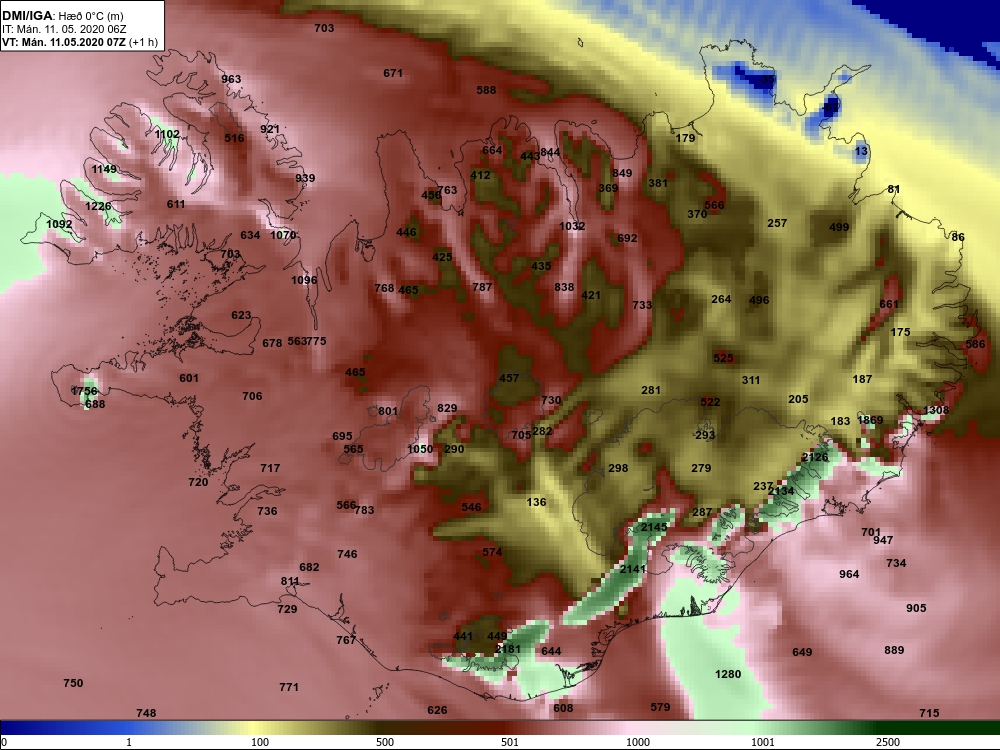Select the map value '1070'

point(283,235)
